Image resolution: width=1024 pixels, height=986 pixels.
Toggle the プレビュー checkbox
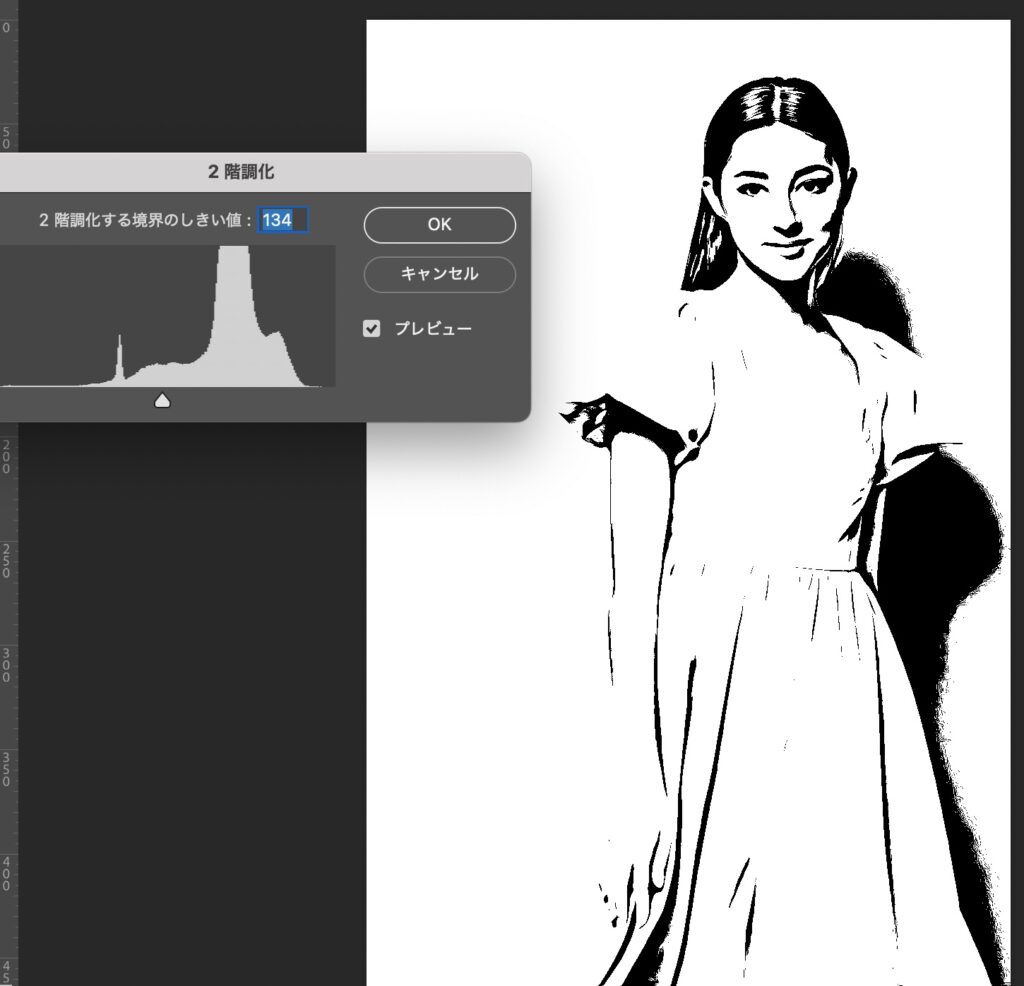pyautogui.click(x=372, y=328)
